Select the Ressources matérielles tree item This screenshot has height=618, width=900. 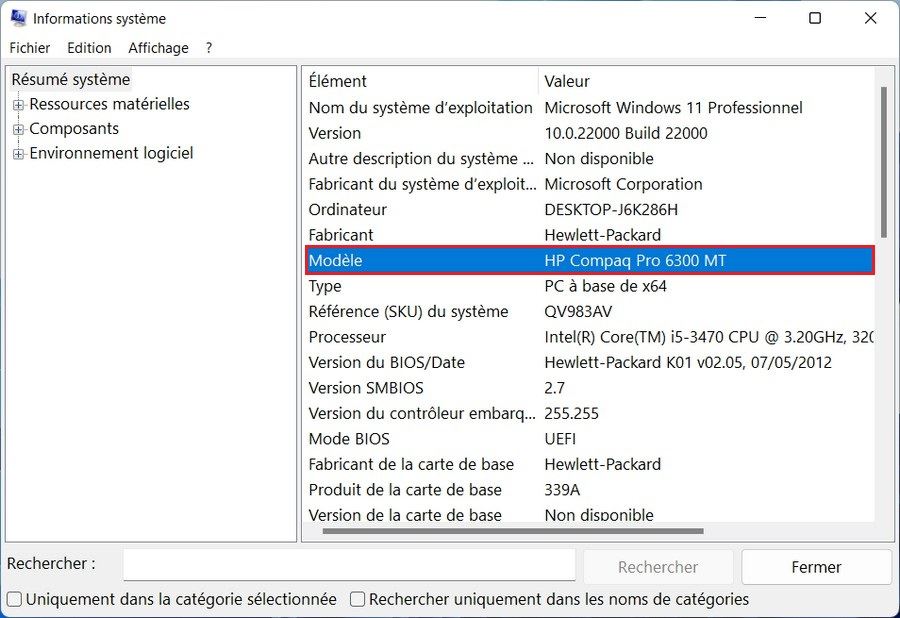pos(109,104)
